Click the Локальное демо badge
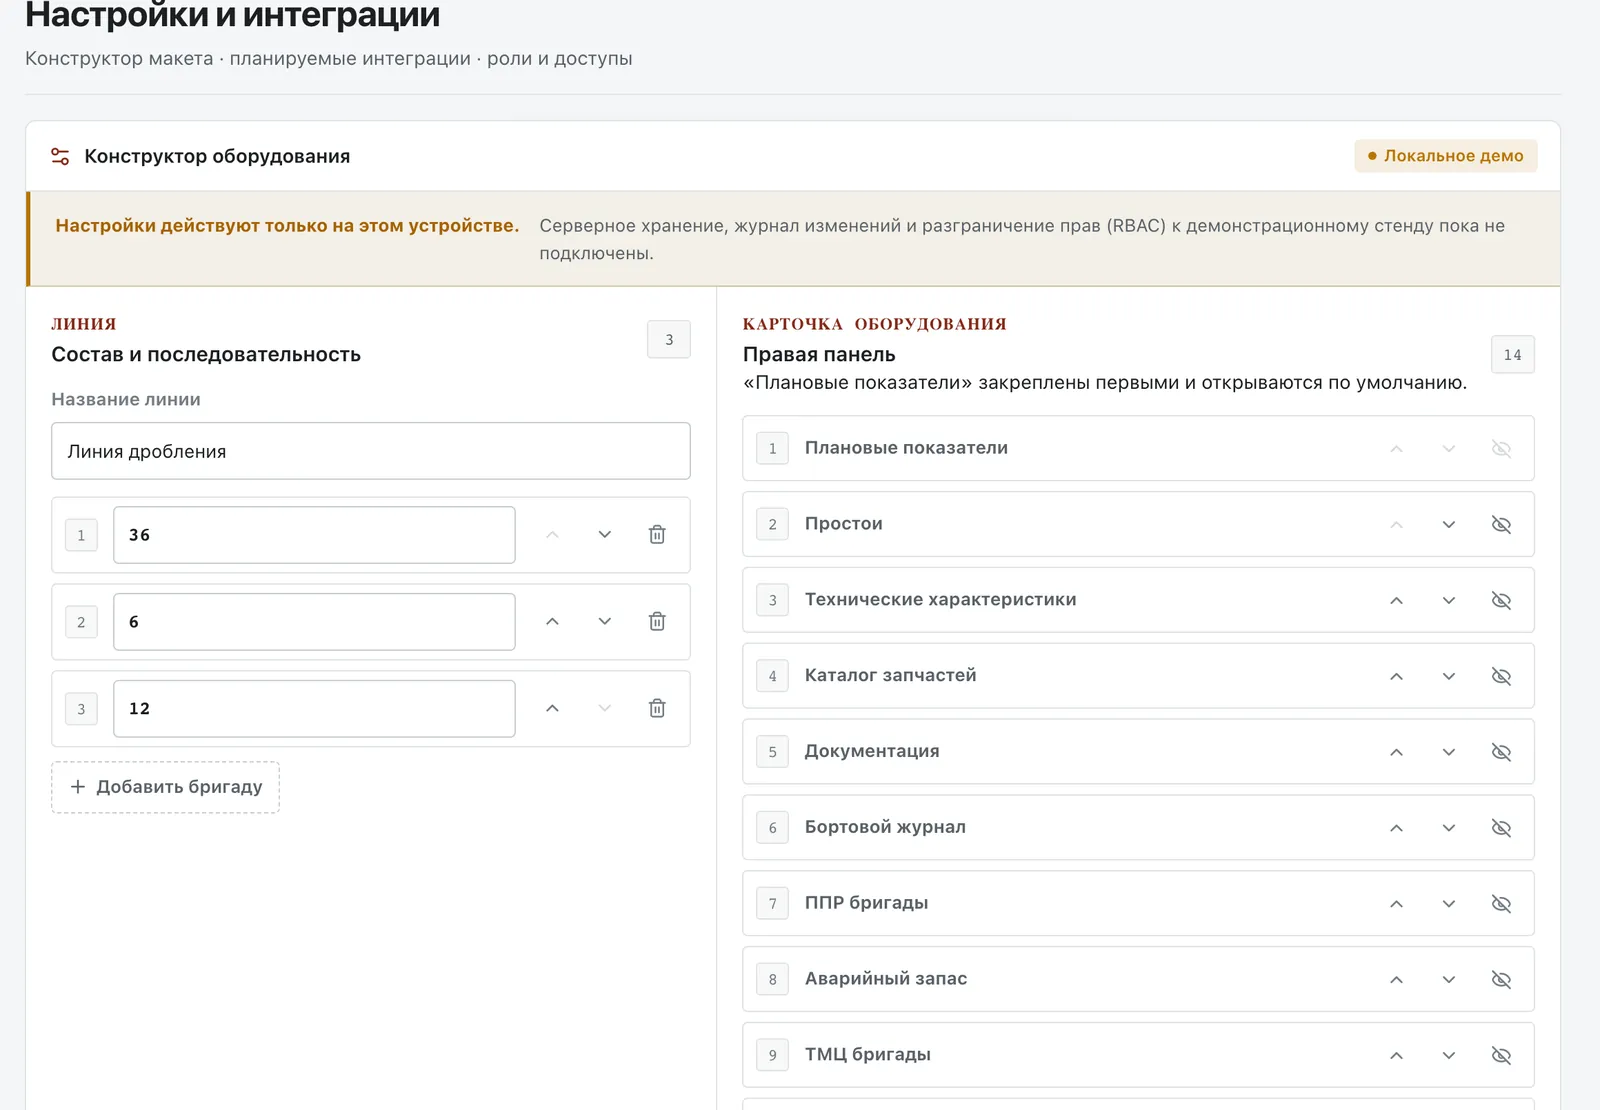 (x=1445, y=156)
